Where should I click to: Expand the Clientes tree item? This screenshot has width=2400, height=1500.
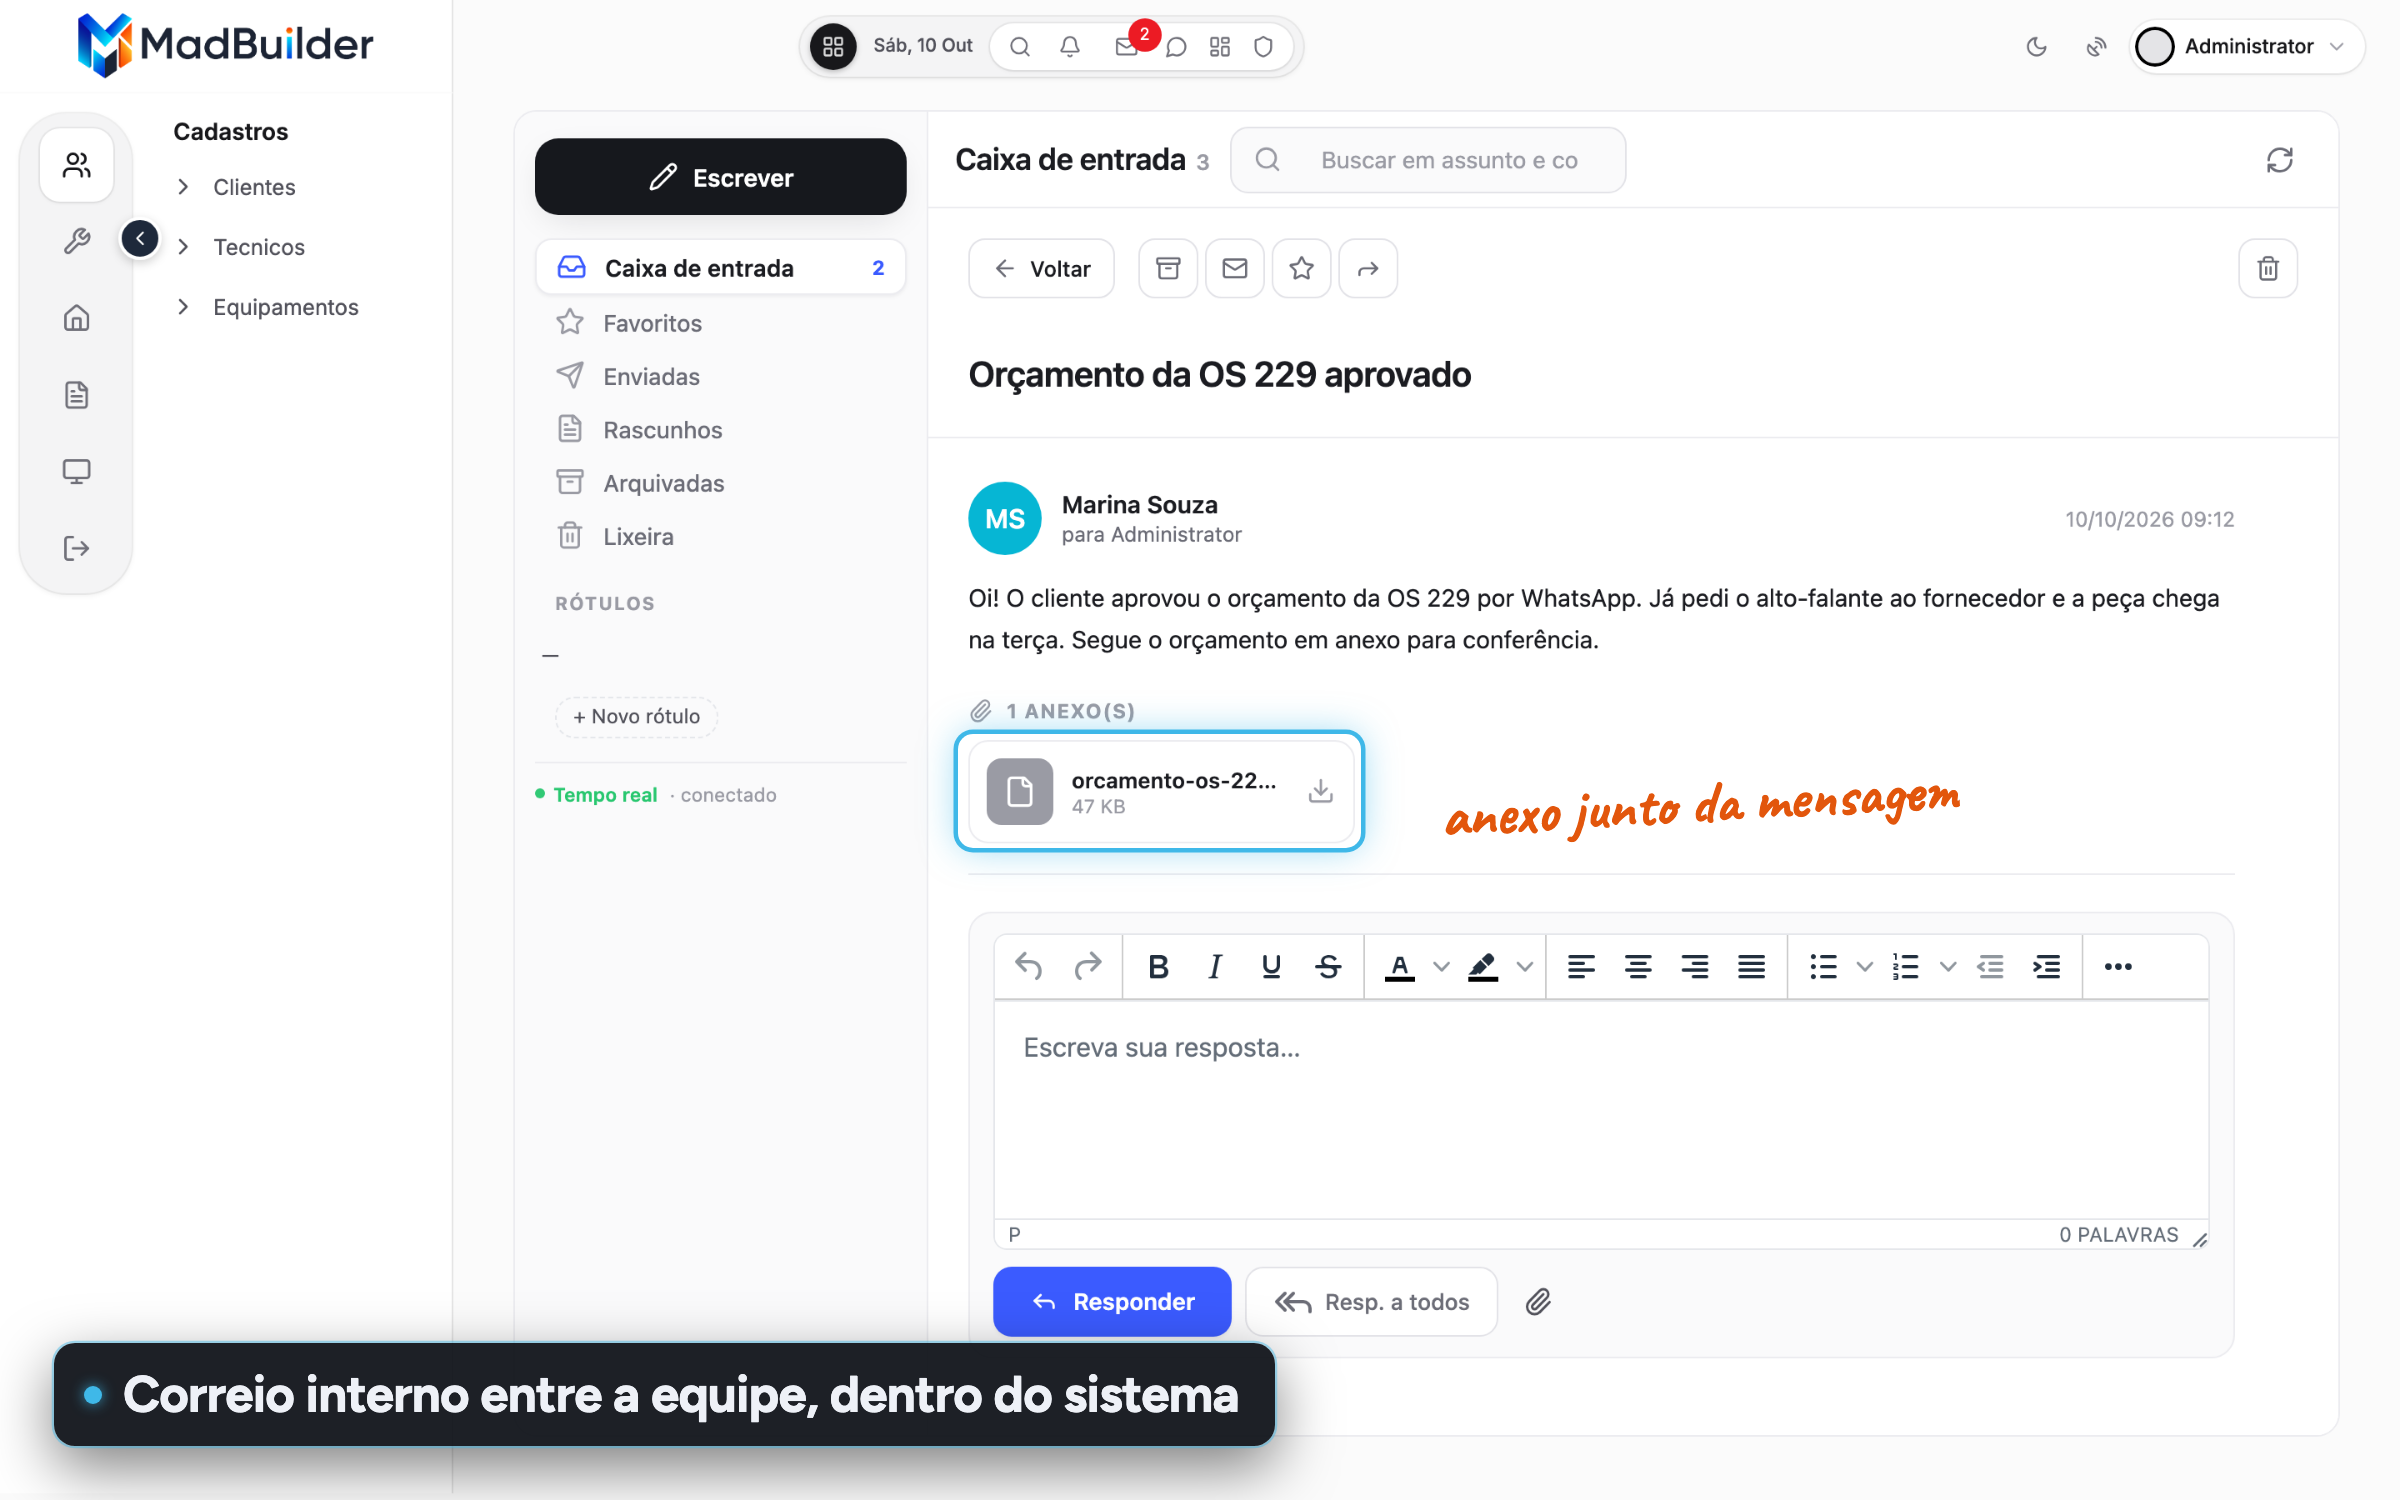point(183,187)
